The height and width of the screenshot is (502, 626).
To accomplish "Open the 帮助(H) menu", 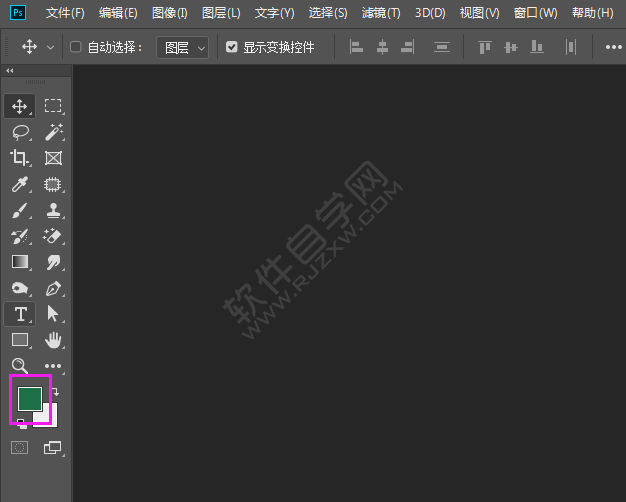I will [592, 13].
